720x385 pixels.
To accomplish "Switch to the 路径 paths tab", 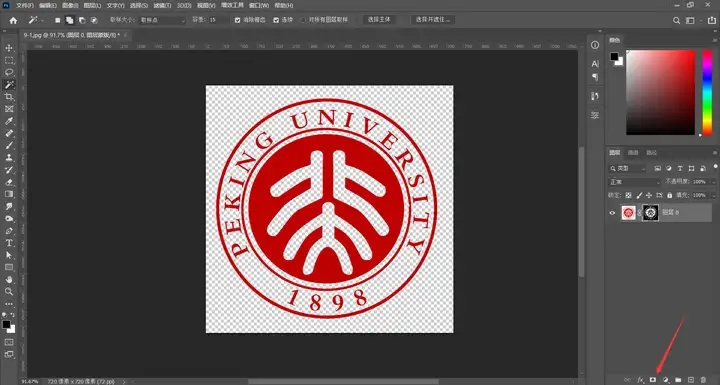I will (652, 153).
